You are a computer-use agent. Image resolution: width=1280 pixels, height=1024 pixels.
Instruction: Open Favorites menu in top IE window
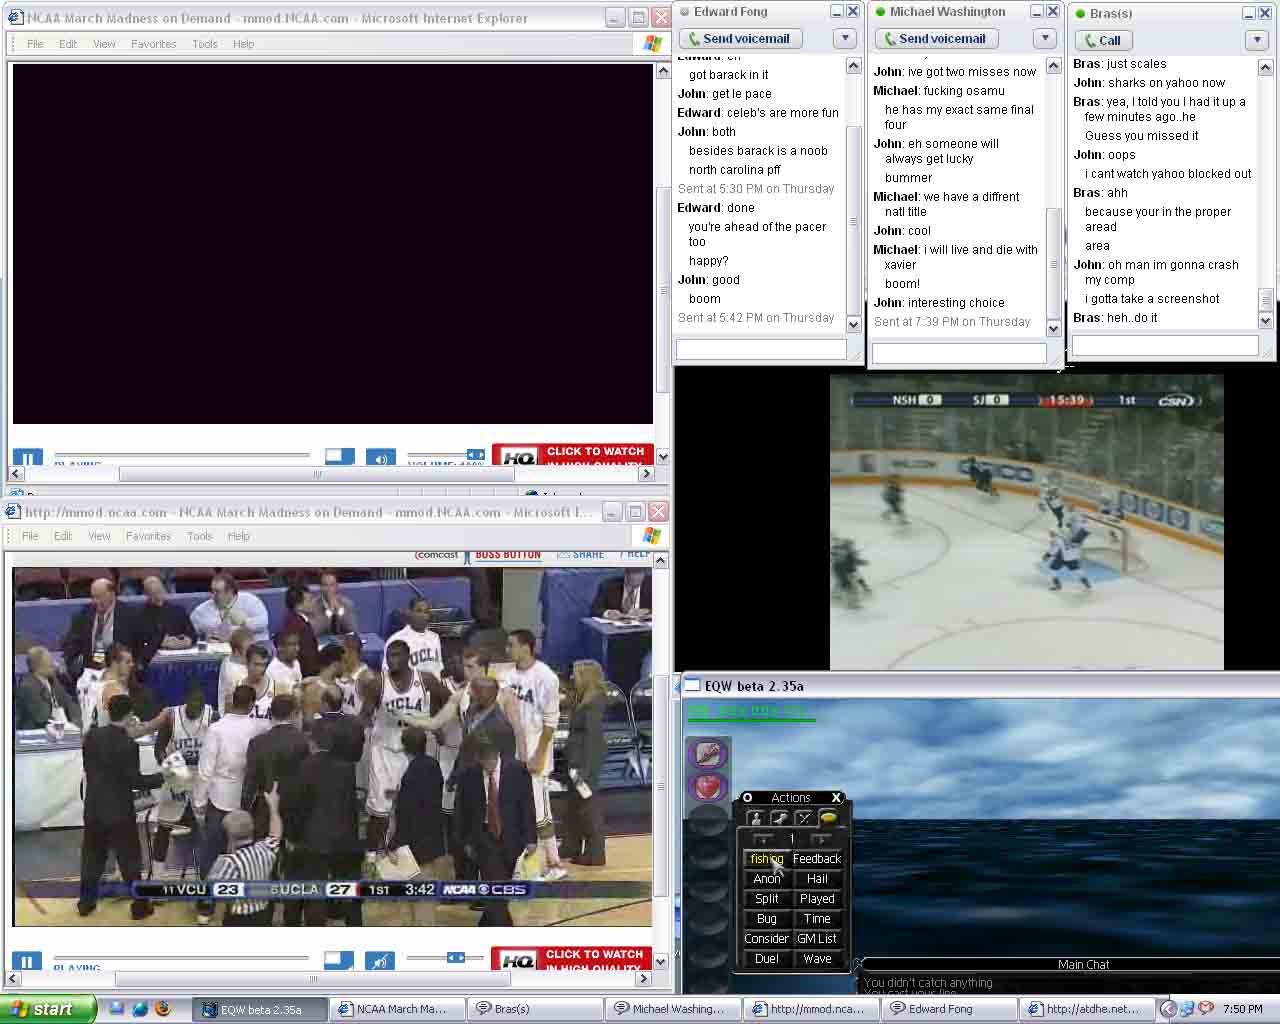point(153,44)
